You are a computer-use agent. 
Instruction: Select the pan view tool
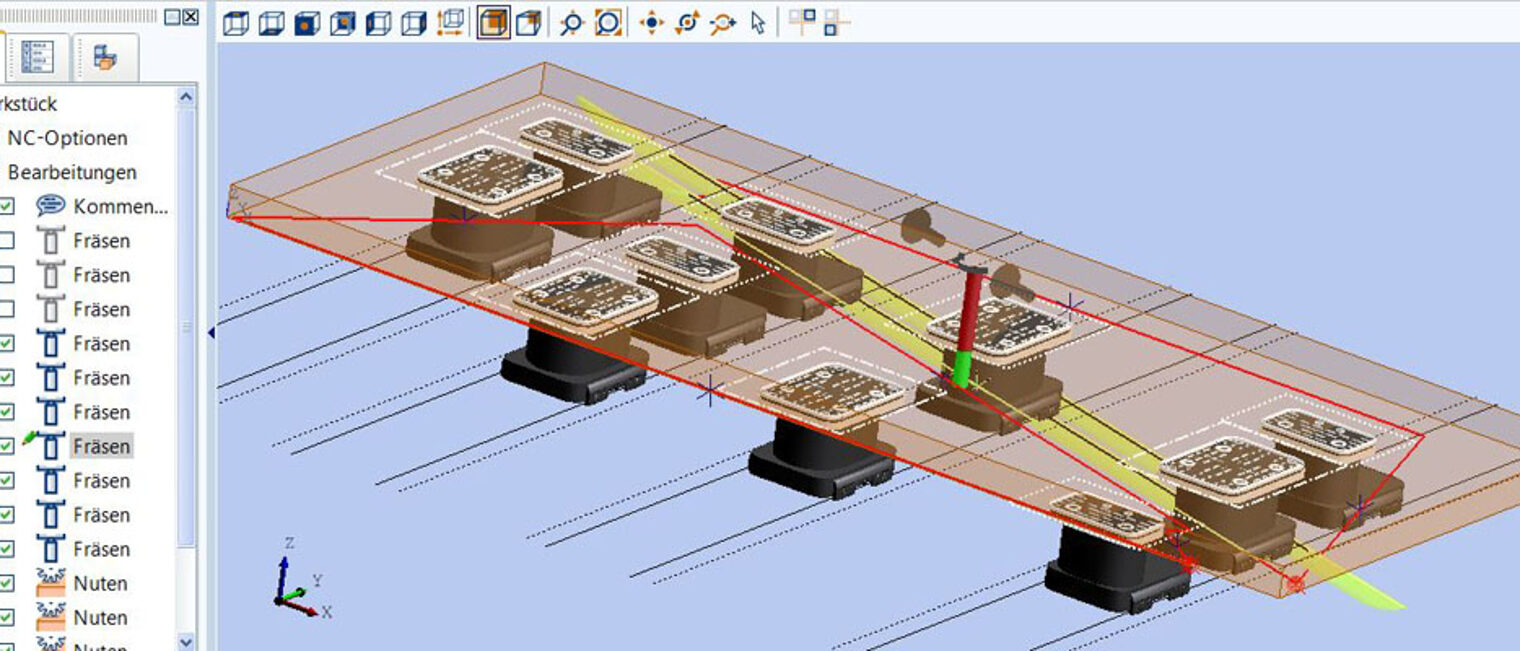[652, 23]
